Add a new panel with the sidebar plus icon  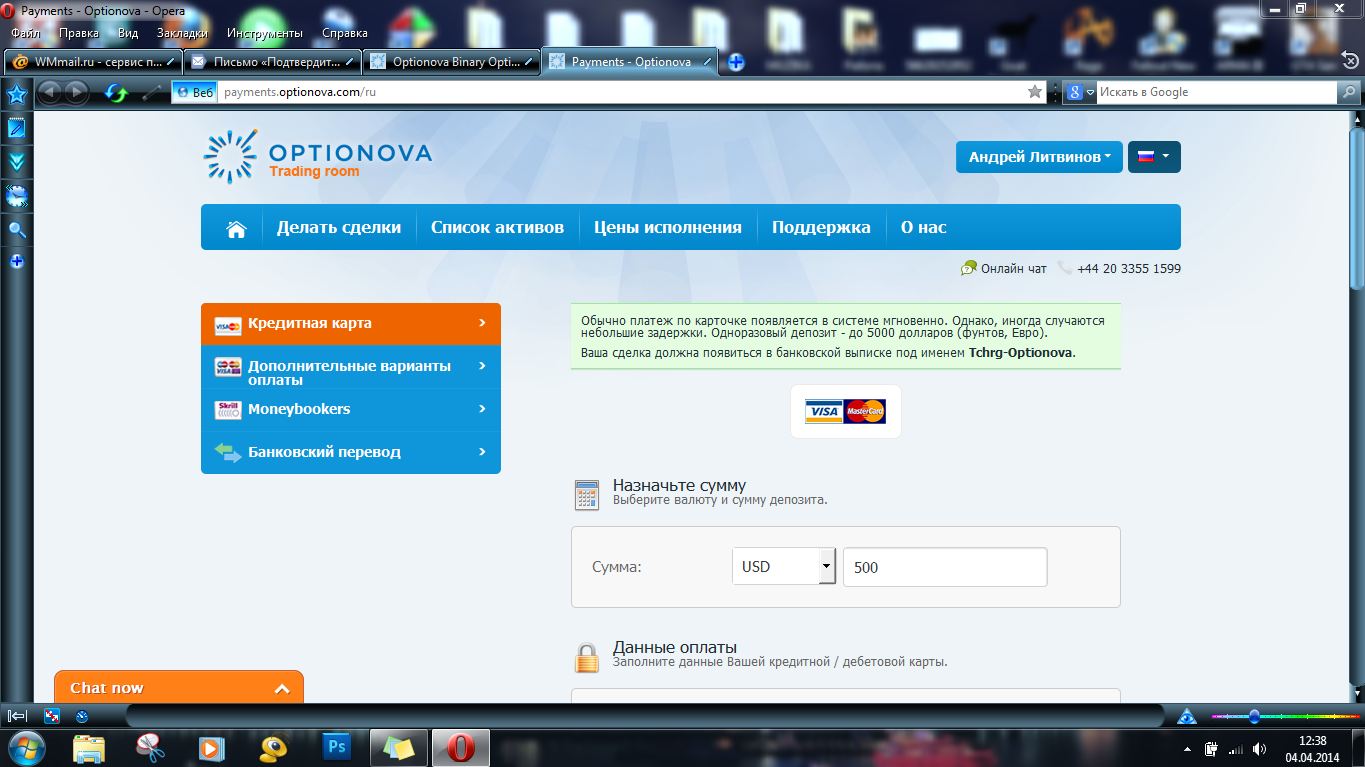pos(16,262)
